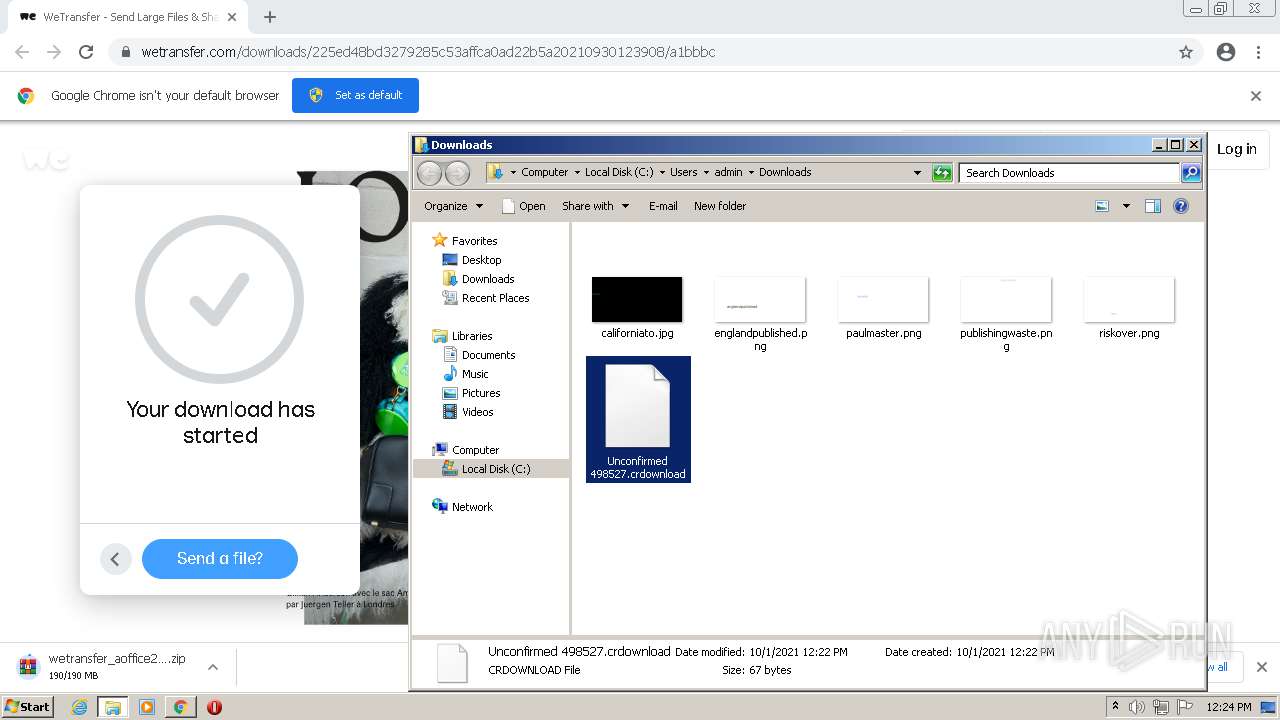Open the Share with menu
The height and width of the screenshot is (720, 1280).
(595, 206)
